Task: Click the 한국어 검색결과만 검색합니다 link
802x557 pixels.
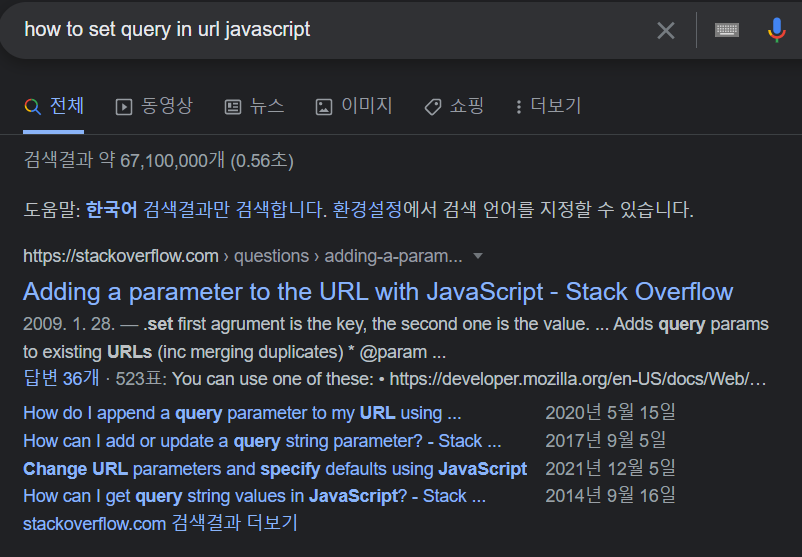Action: (206, 210)
